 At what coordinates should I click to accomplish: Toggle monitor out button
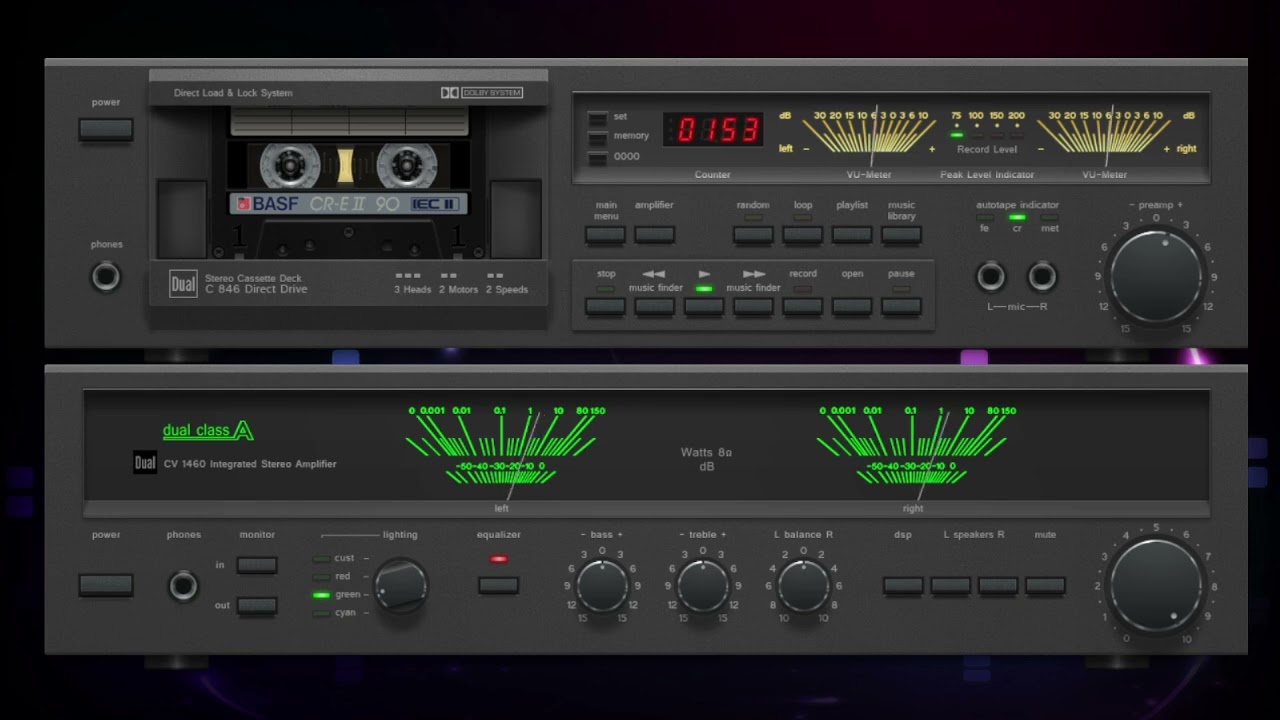click(257, 606)
